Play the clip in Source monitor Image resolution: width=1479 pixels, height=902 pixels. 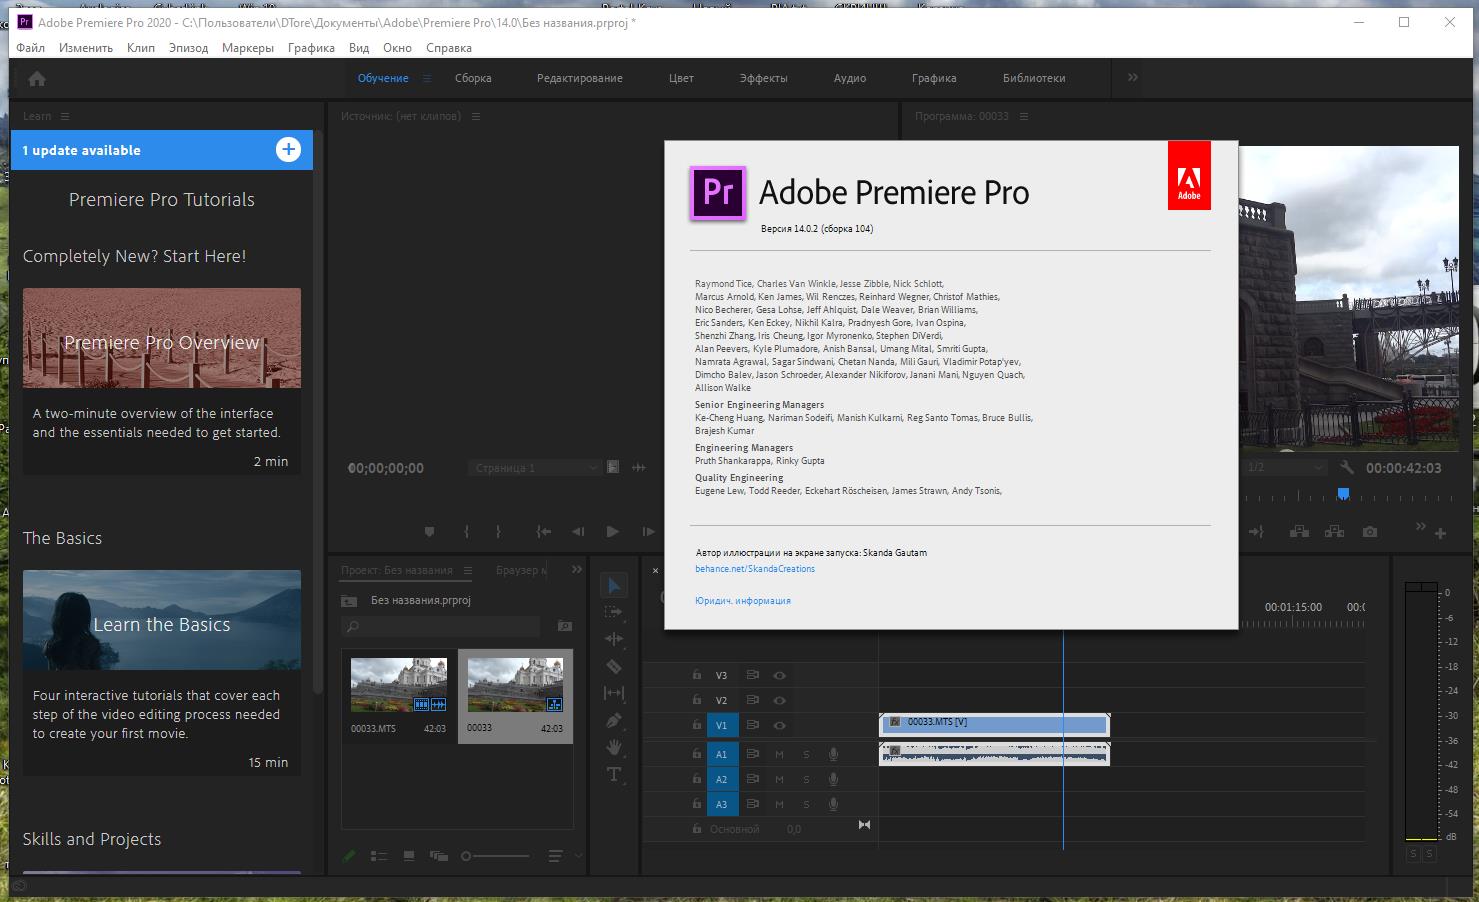point(612,532)
